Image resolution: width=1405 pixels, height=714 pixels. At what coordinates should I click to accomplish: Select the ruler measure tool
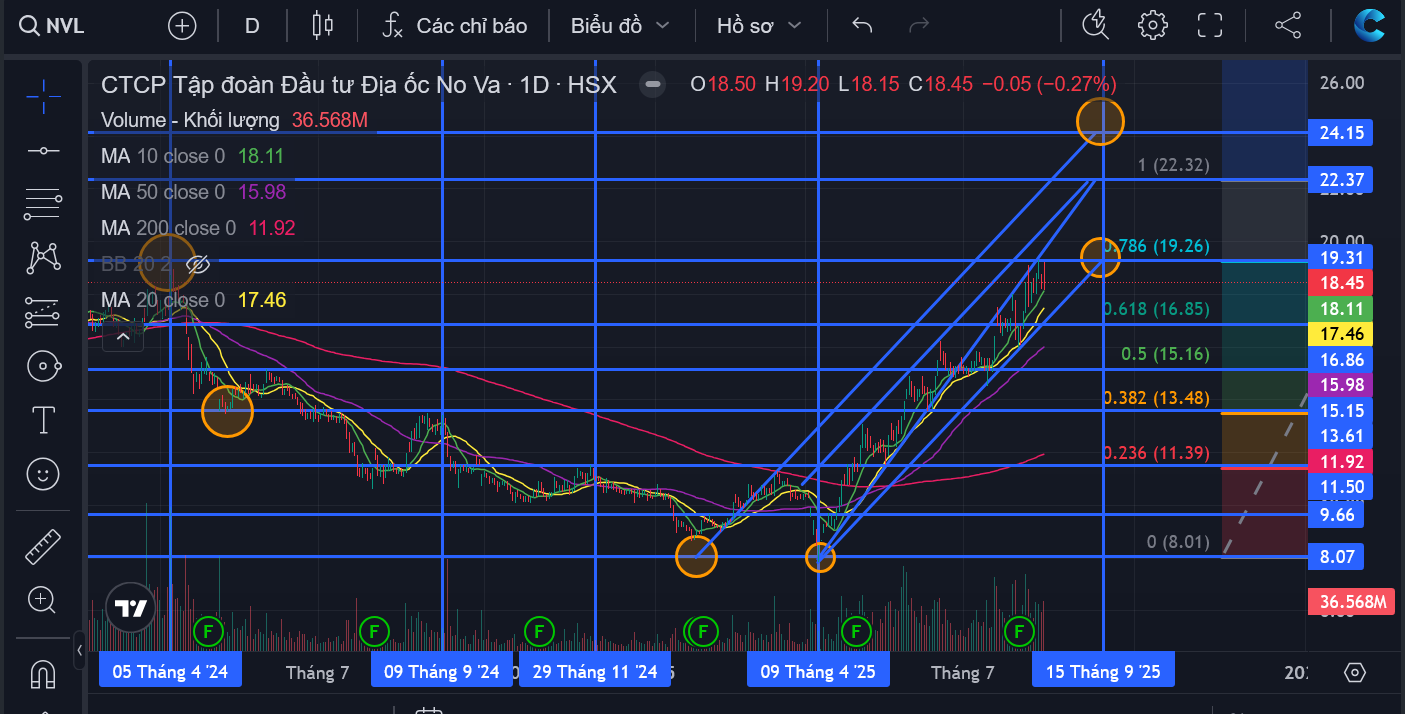click(43, 547)
